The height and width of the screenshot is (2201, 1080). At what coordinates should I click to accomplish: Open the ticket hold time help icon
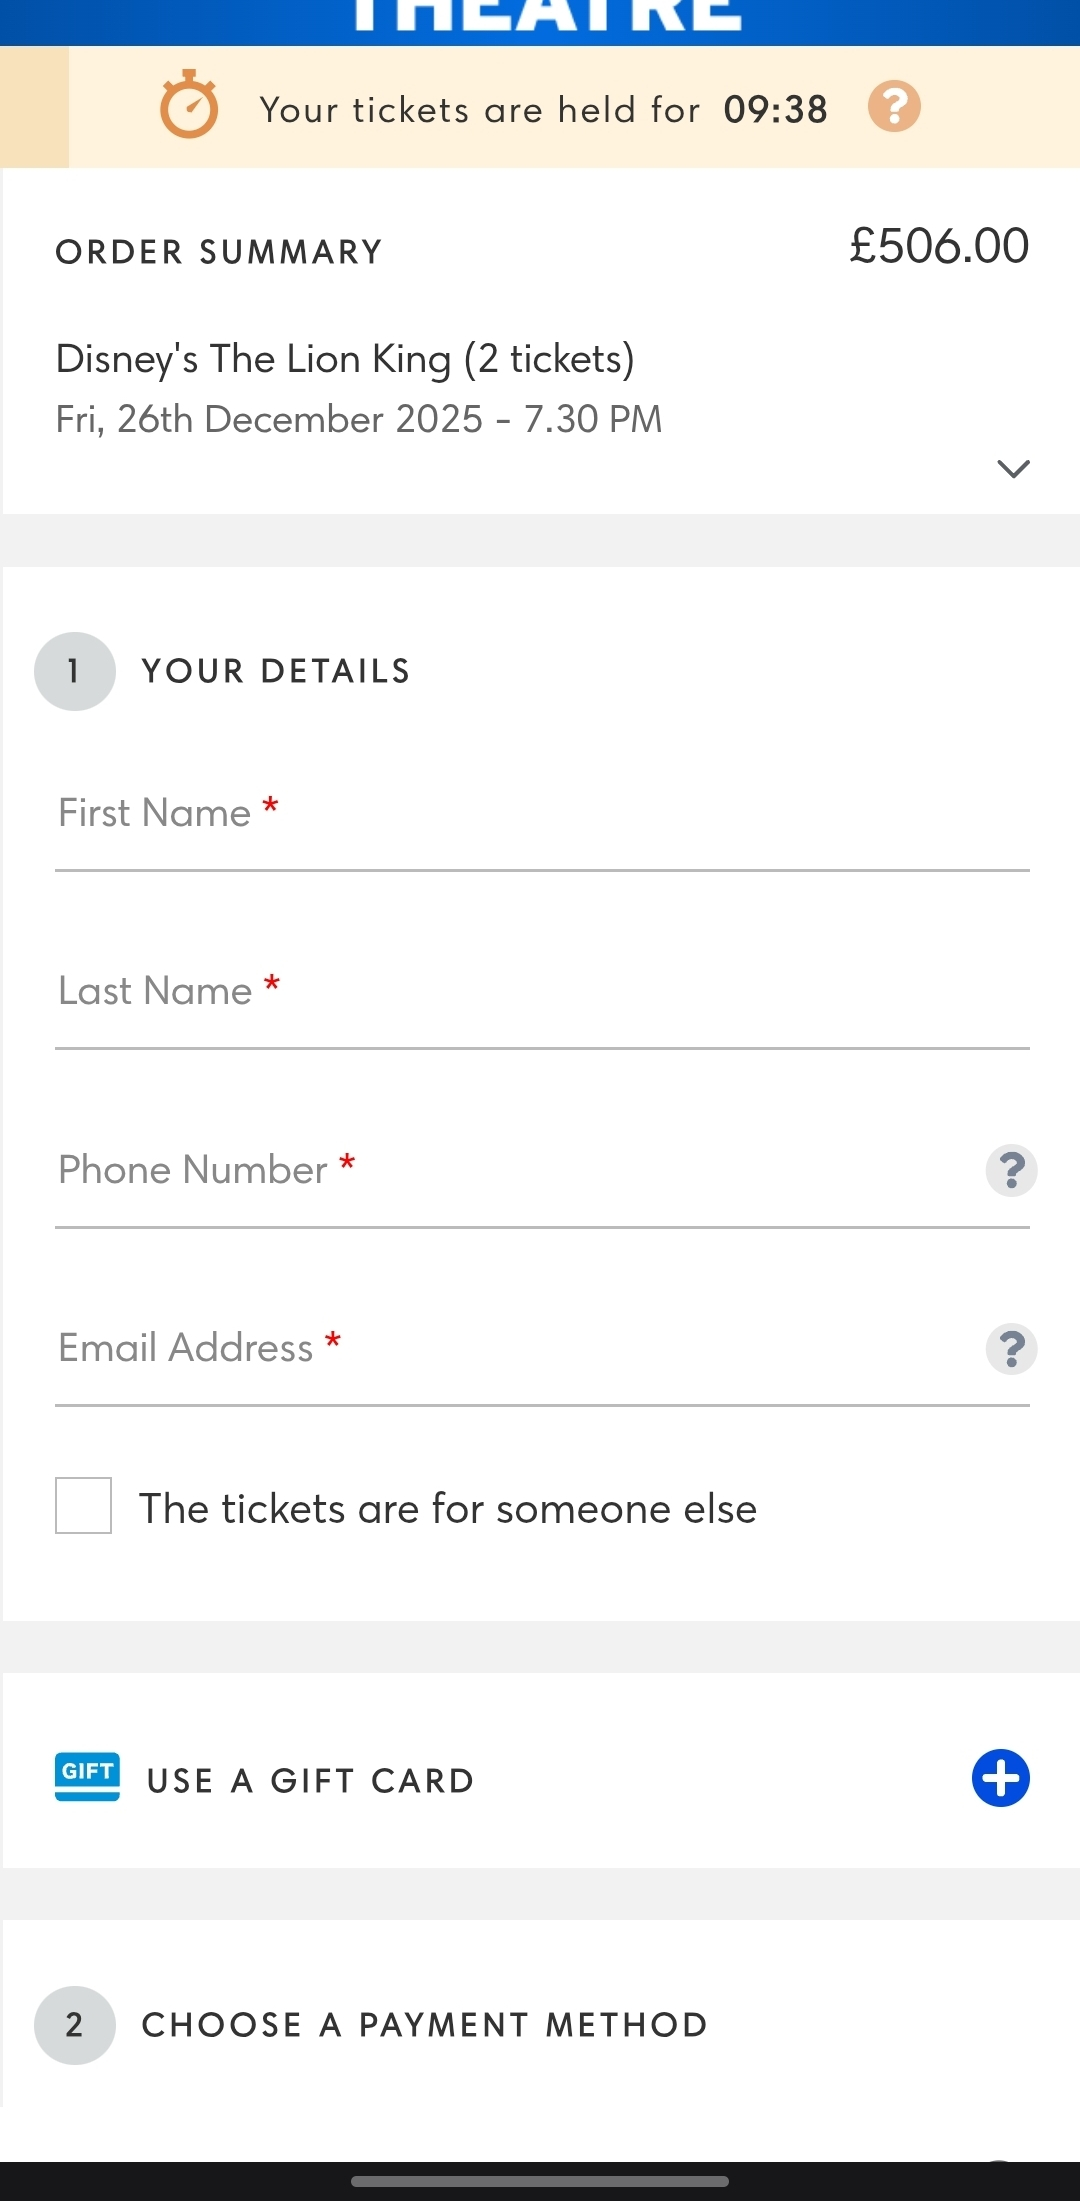pyautogui.click(x=894, y=106)
